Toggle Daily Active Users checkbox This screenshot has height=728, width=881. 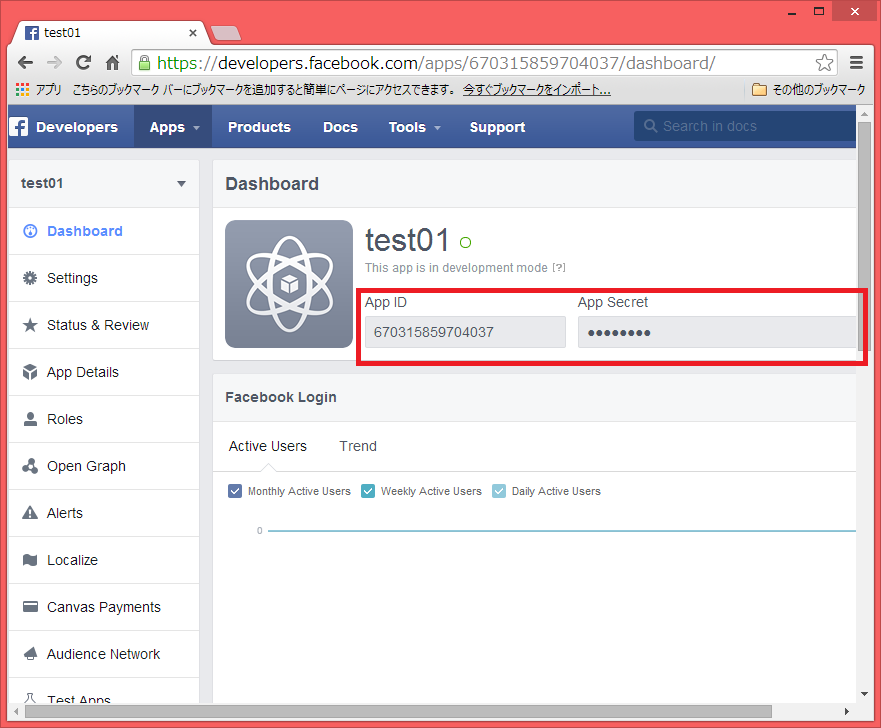499,491
